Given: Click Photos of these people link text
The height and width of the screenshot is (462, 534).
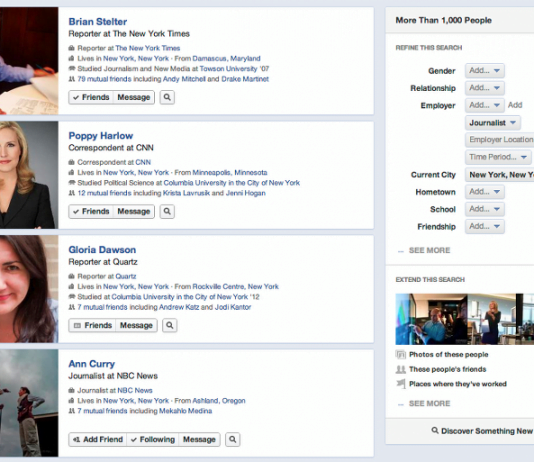Looking at the screenshot, I should click(449, 355).
